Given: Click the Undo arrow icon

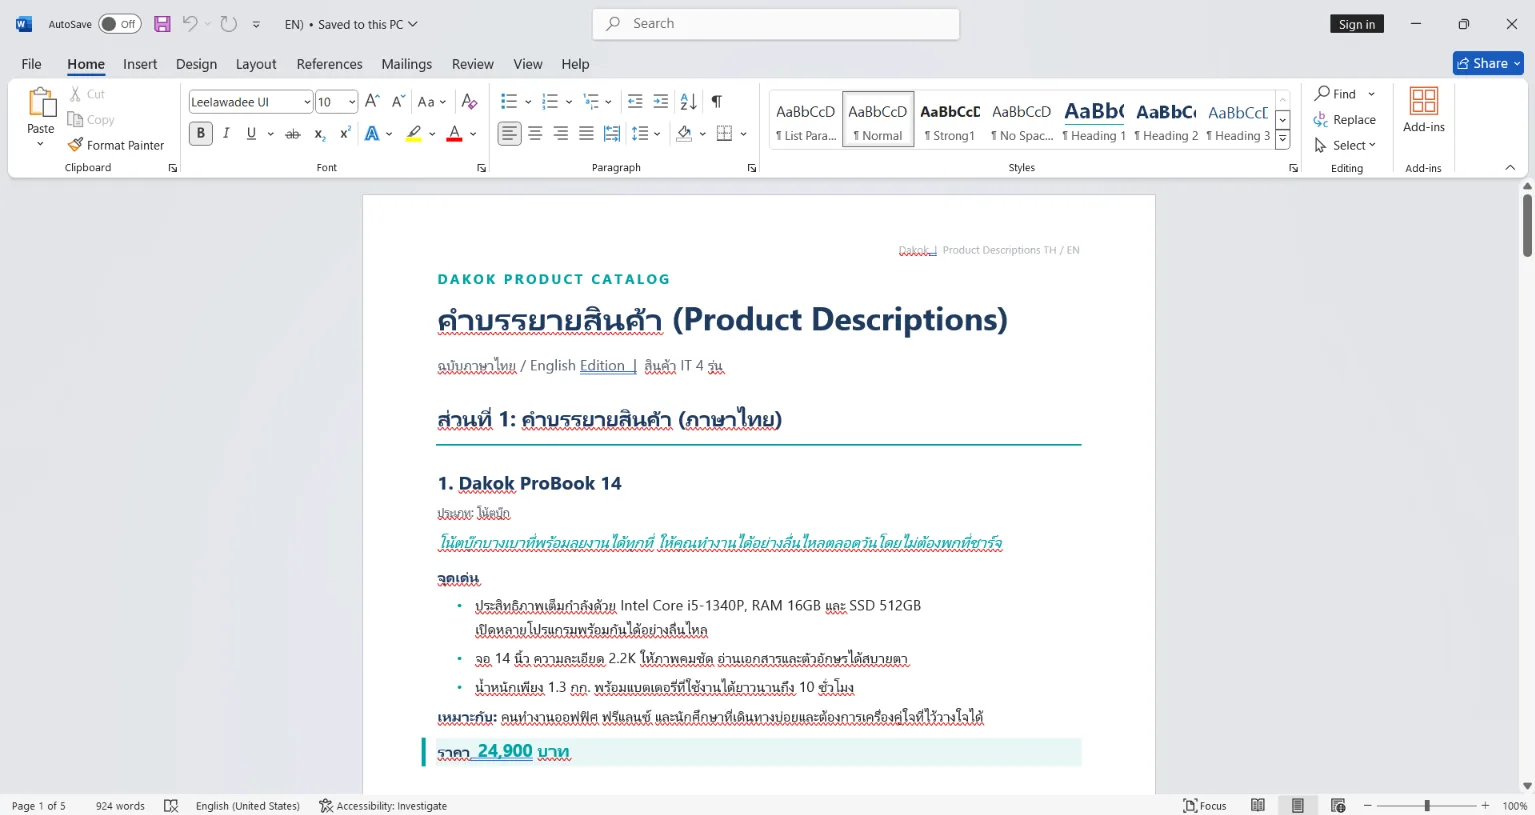Looking at the screenshot, I should pos(190,24).
